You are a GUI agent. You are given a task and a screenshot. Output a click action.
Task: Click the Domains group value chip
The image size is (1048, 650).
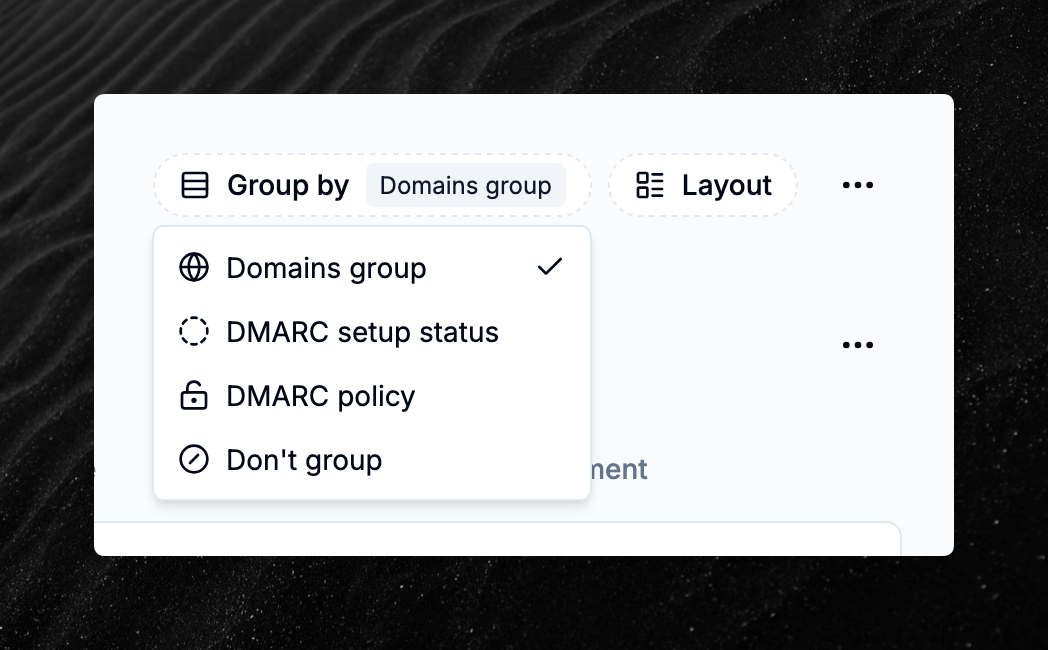click(x=465, y=185)
